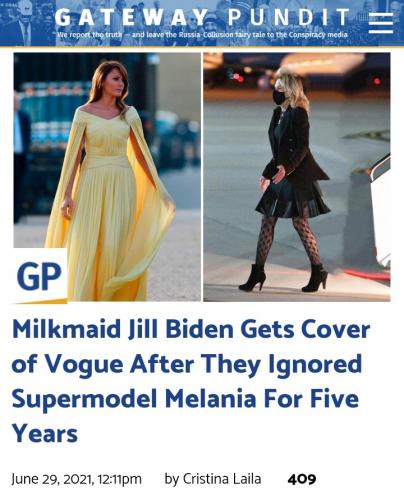Click the 12:11pm timestamp
This screenshot has height=500, width=404.
(x=120, y=479)
